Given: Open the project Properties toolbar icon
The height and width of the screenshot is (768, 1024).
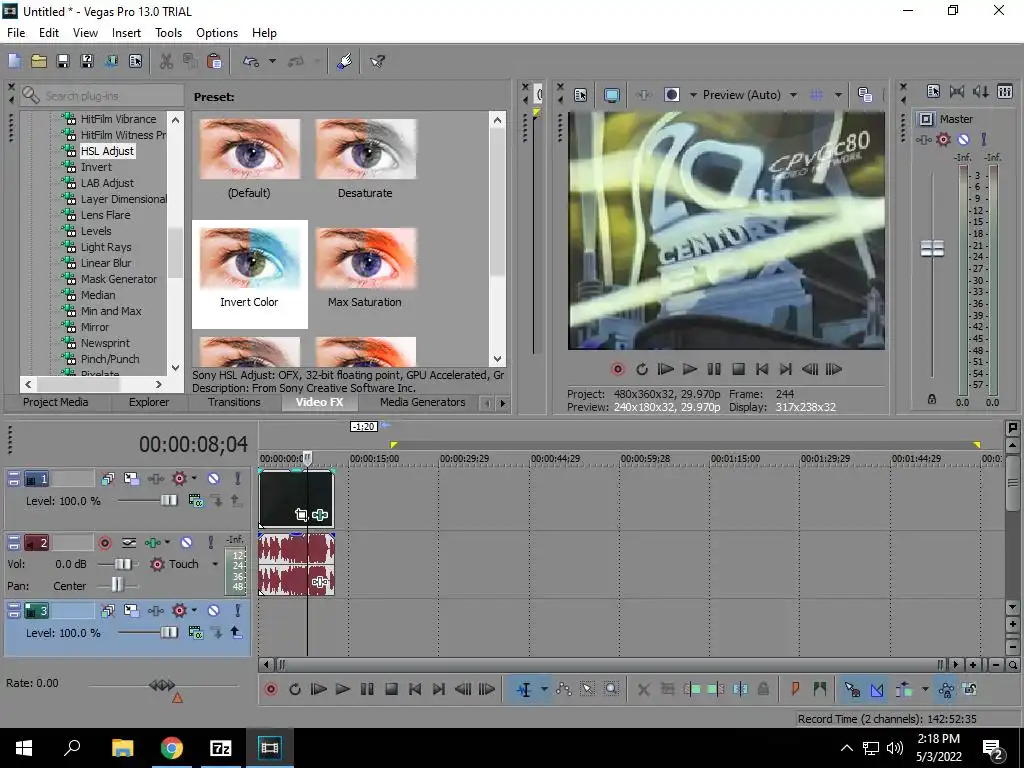Looking at the screenshot, I should click(135, 61).
